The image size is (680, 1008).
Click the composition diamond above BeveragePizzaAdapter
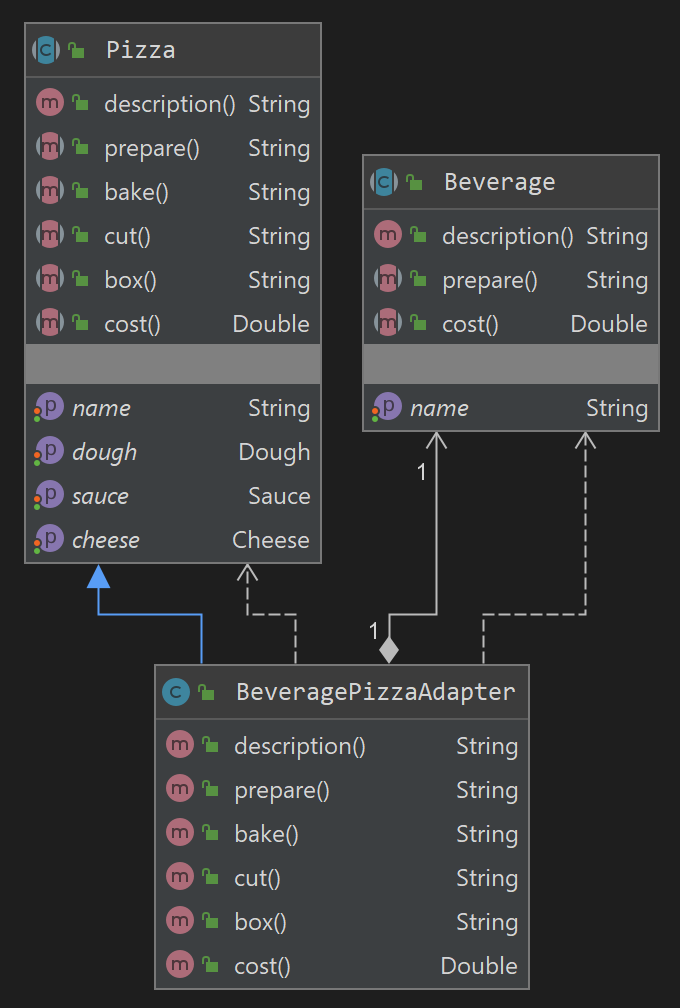click(x=389, y=649)
